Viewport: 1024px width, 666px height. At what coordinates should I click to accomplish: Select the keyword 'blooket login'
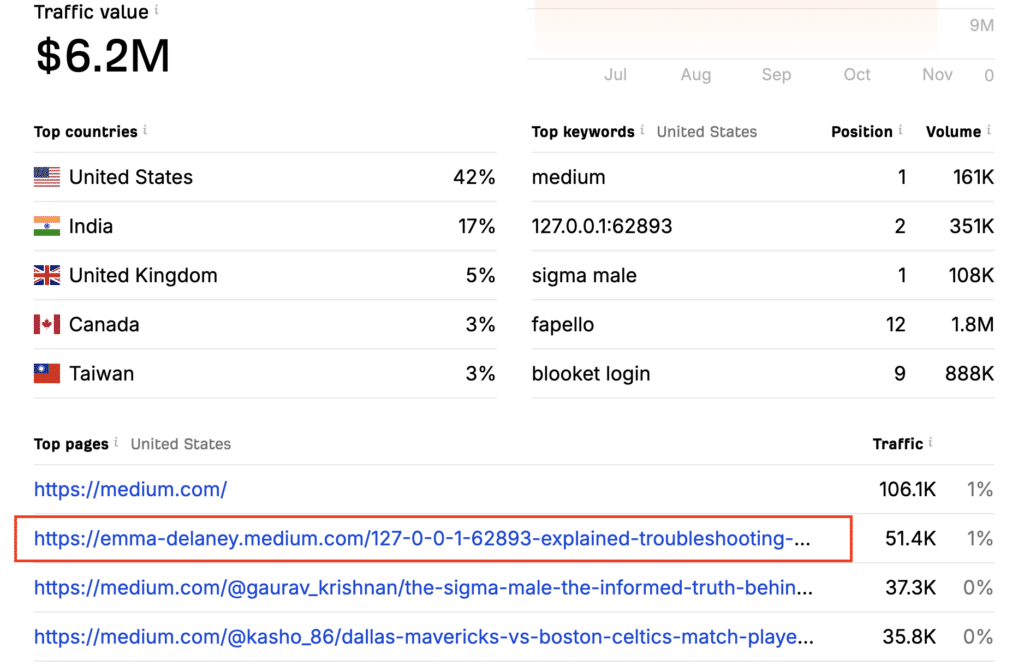(591, 373)
